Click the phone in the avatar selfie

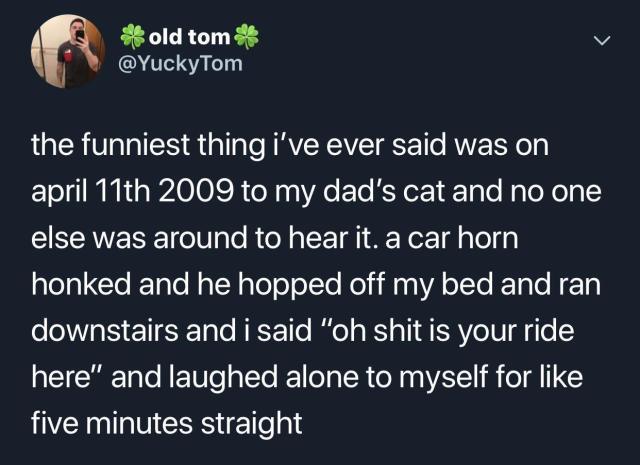pyautogui.click(x=80, y=35)
